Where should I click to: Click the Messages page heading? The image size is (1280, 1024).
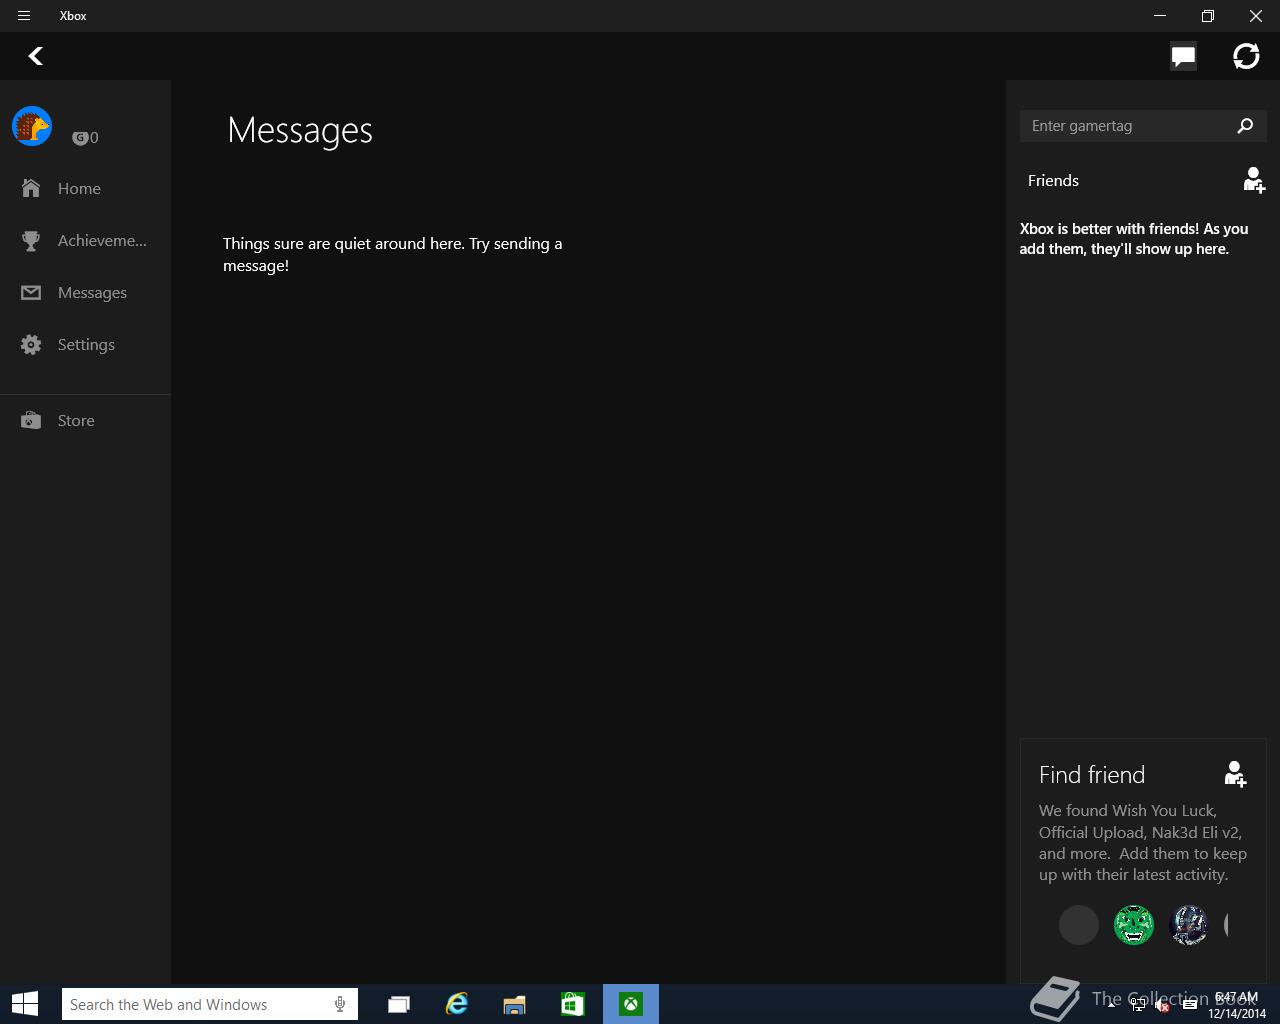tap(300, 130)
